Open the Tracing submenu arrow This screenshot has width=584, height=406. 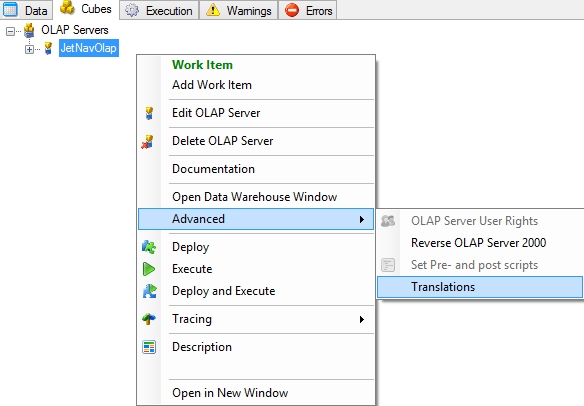click(x=362, y=319)
